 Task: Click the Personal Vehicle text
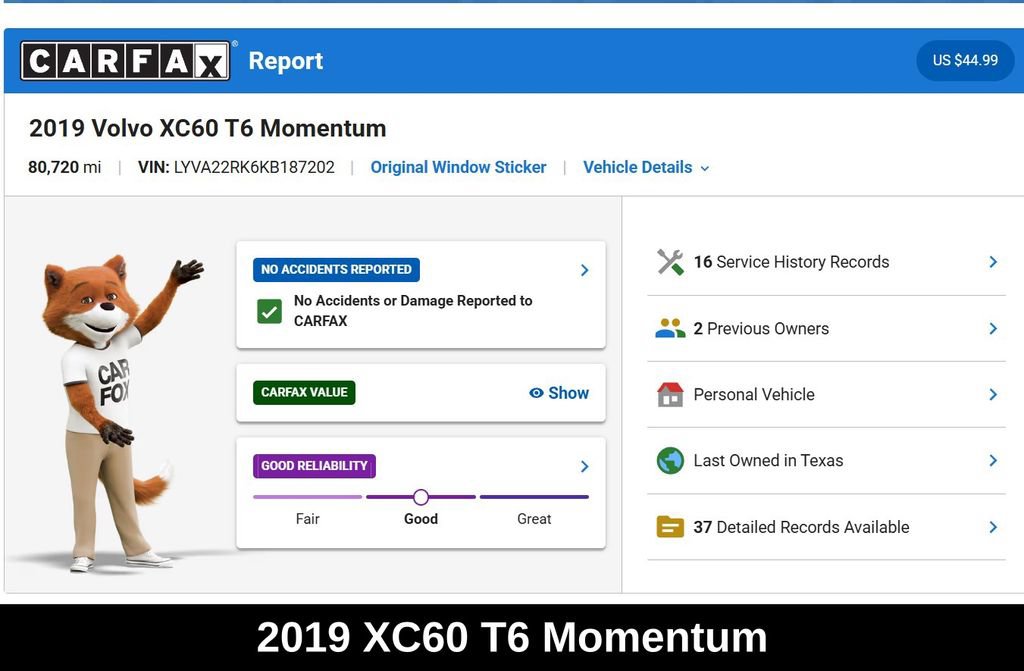coord(754,395)
